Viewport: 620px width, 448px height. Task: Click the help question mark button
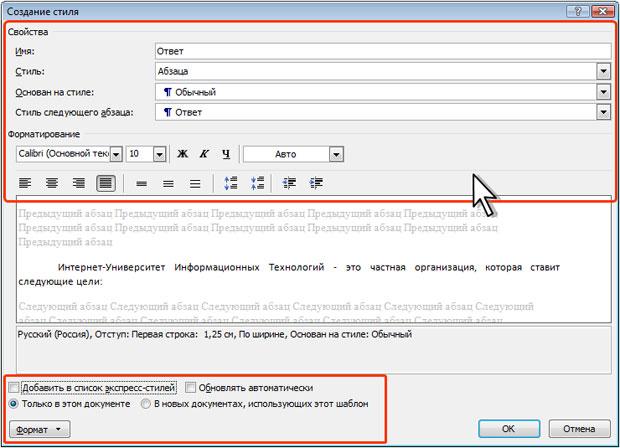pos(578,11)
